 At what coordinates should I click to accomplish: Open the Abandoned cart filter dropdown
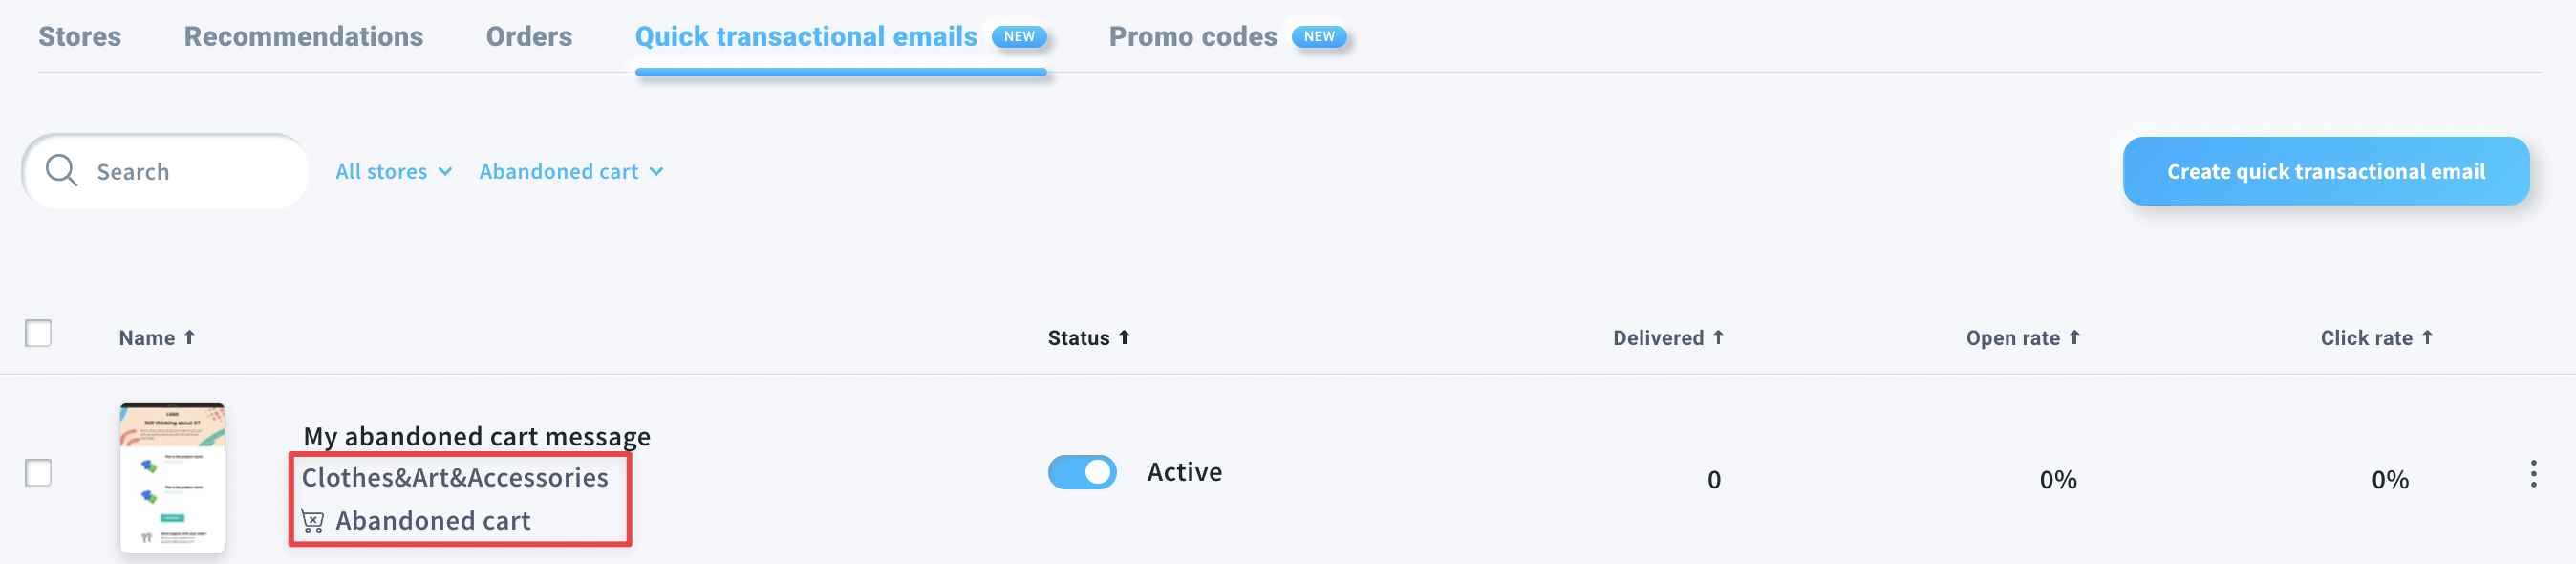click(571, 172)
